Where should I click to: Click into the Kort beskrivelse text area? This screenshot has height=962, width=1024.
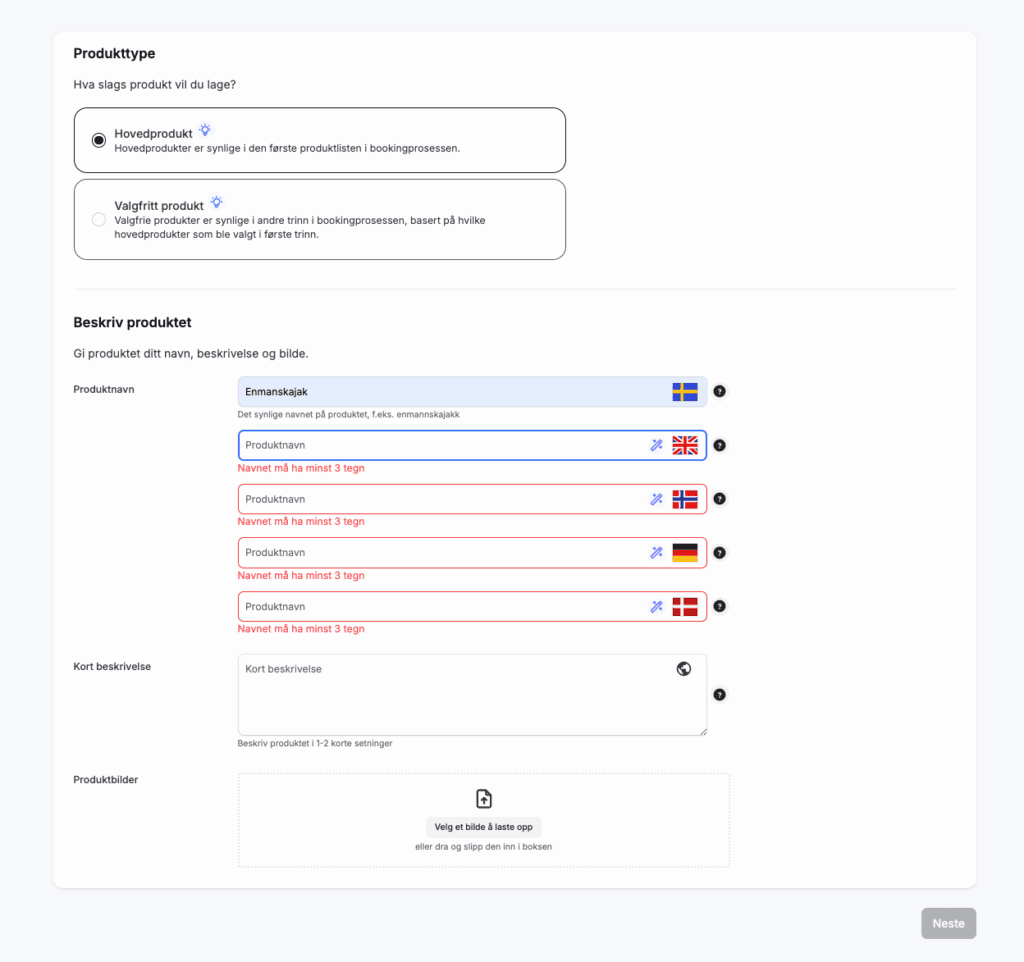click(x=450, y=700)
